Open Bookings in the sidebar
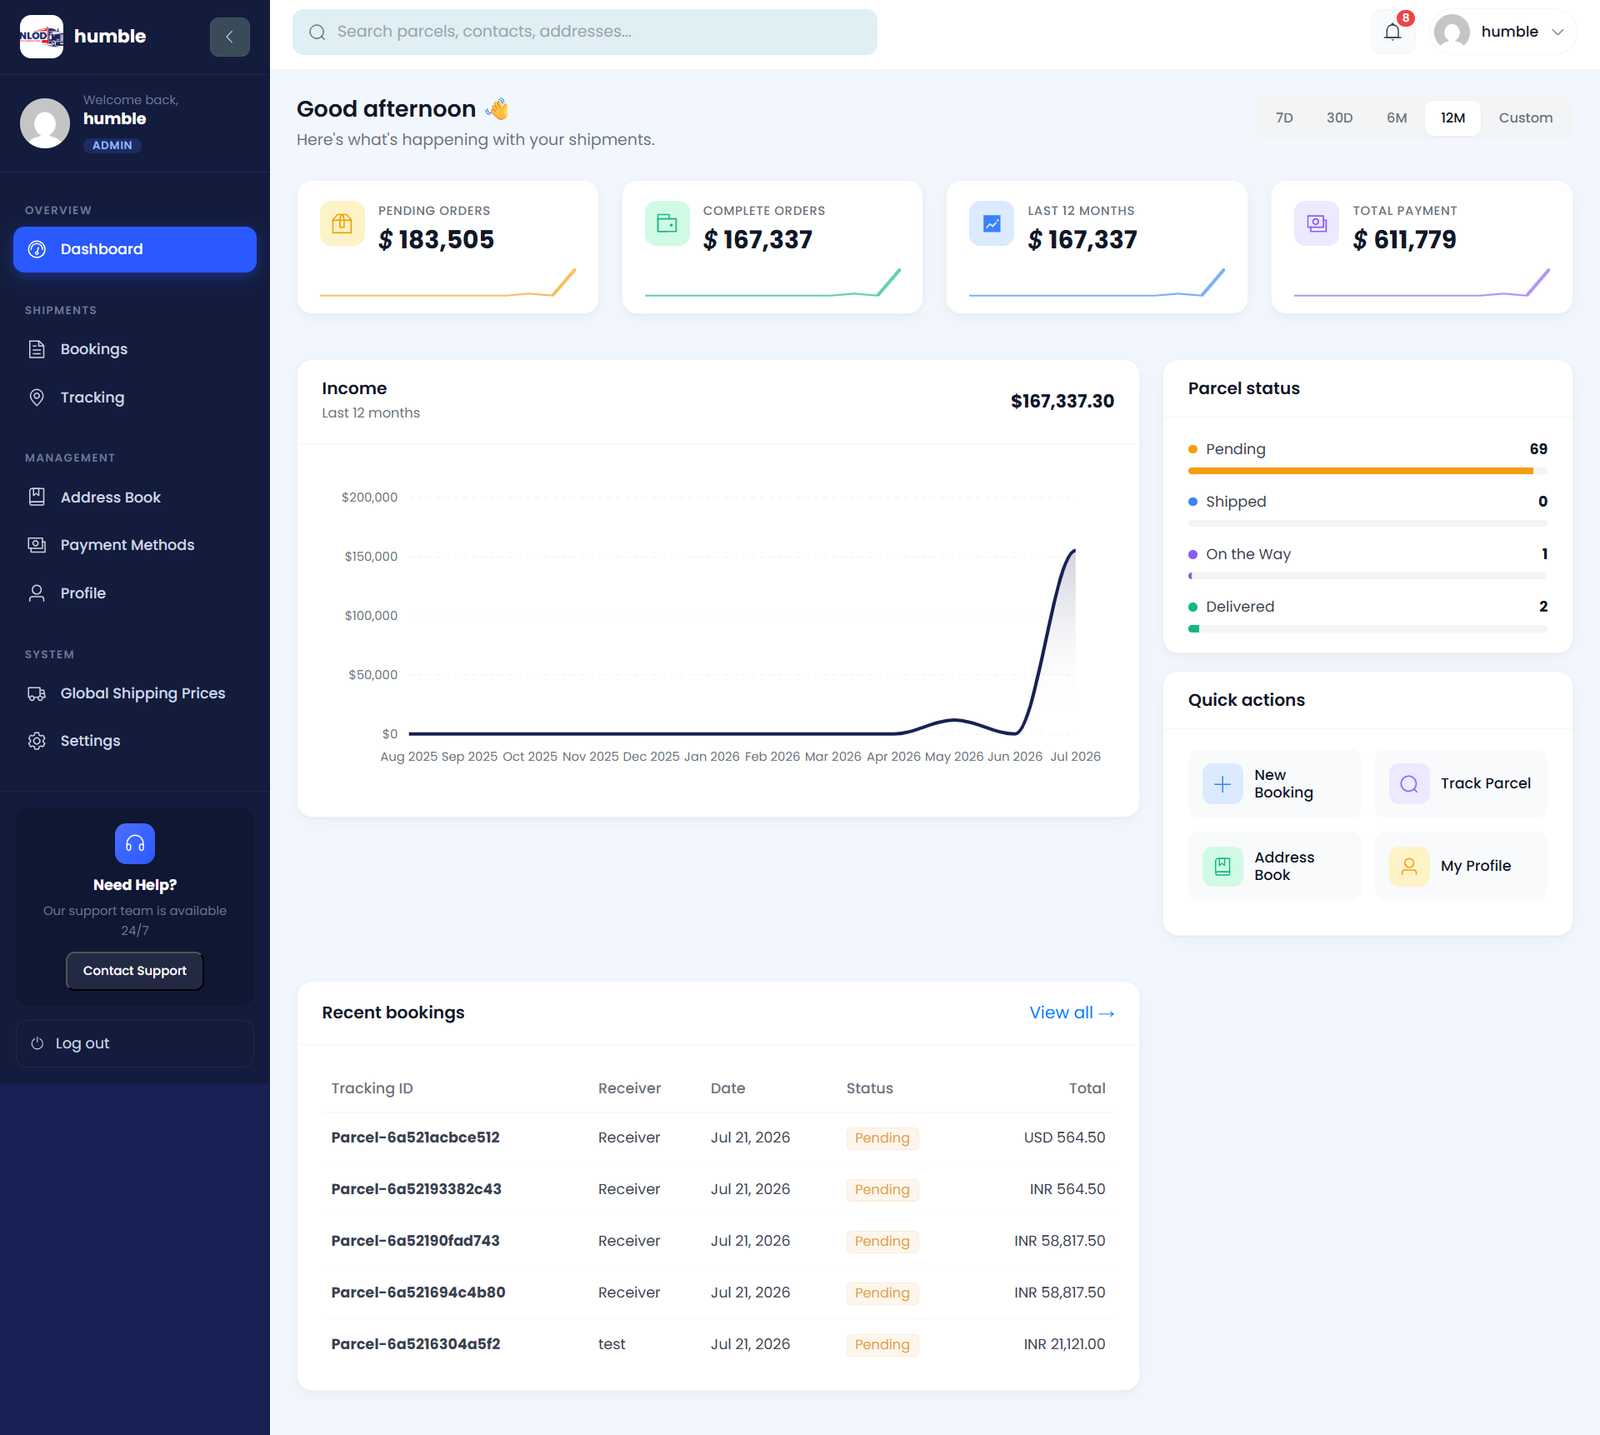This screenshot has height=1435, width=1600. click(x=135, y=349)
